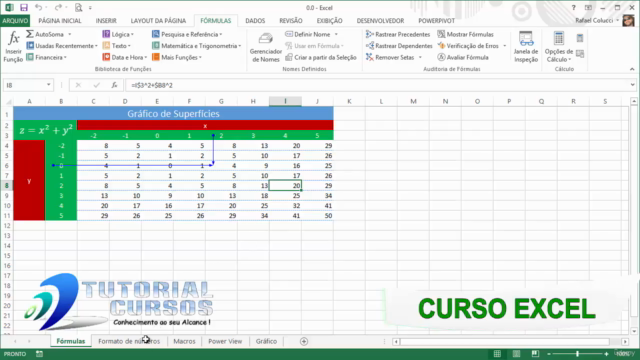The width and height of the screenshot is (640, 360).
Task: Click Definir Nome
Action: pos(312,34)
